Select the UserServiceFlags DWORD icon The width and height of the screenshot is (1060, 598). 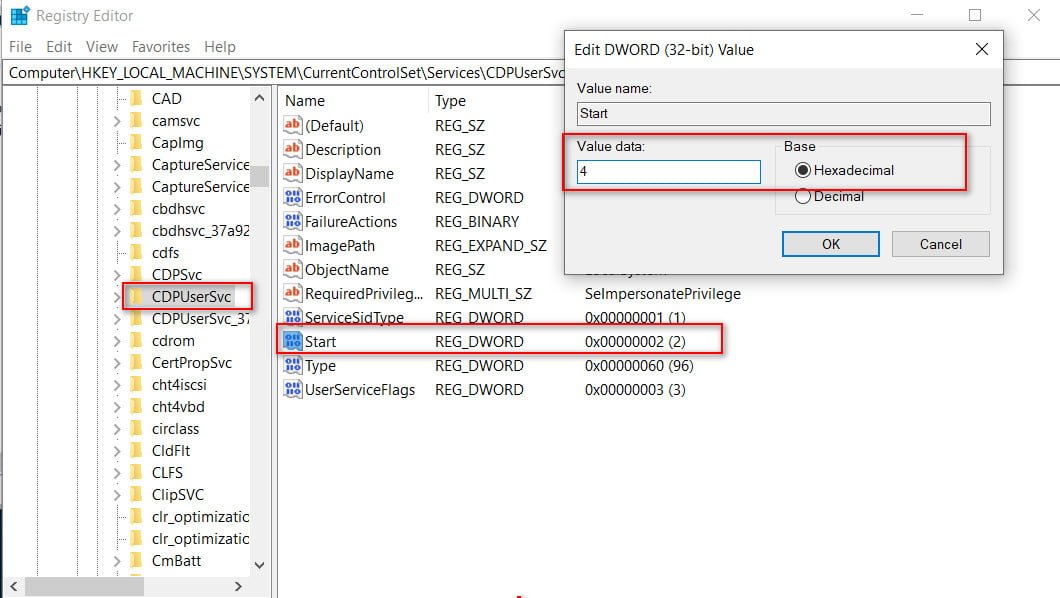(x=292, y=389)
